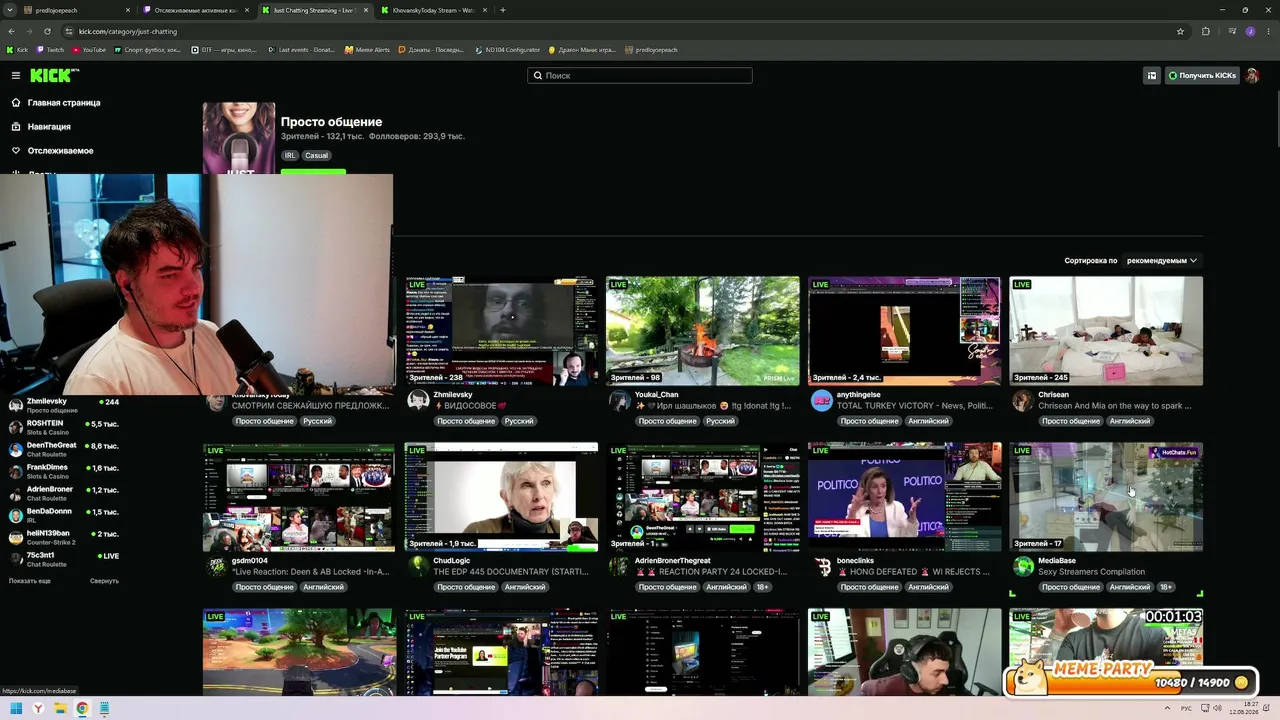Open FrankDimes channel in sidebar

pos(64,471)
